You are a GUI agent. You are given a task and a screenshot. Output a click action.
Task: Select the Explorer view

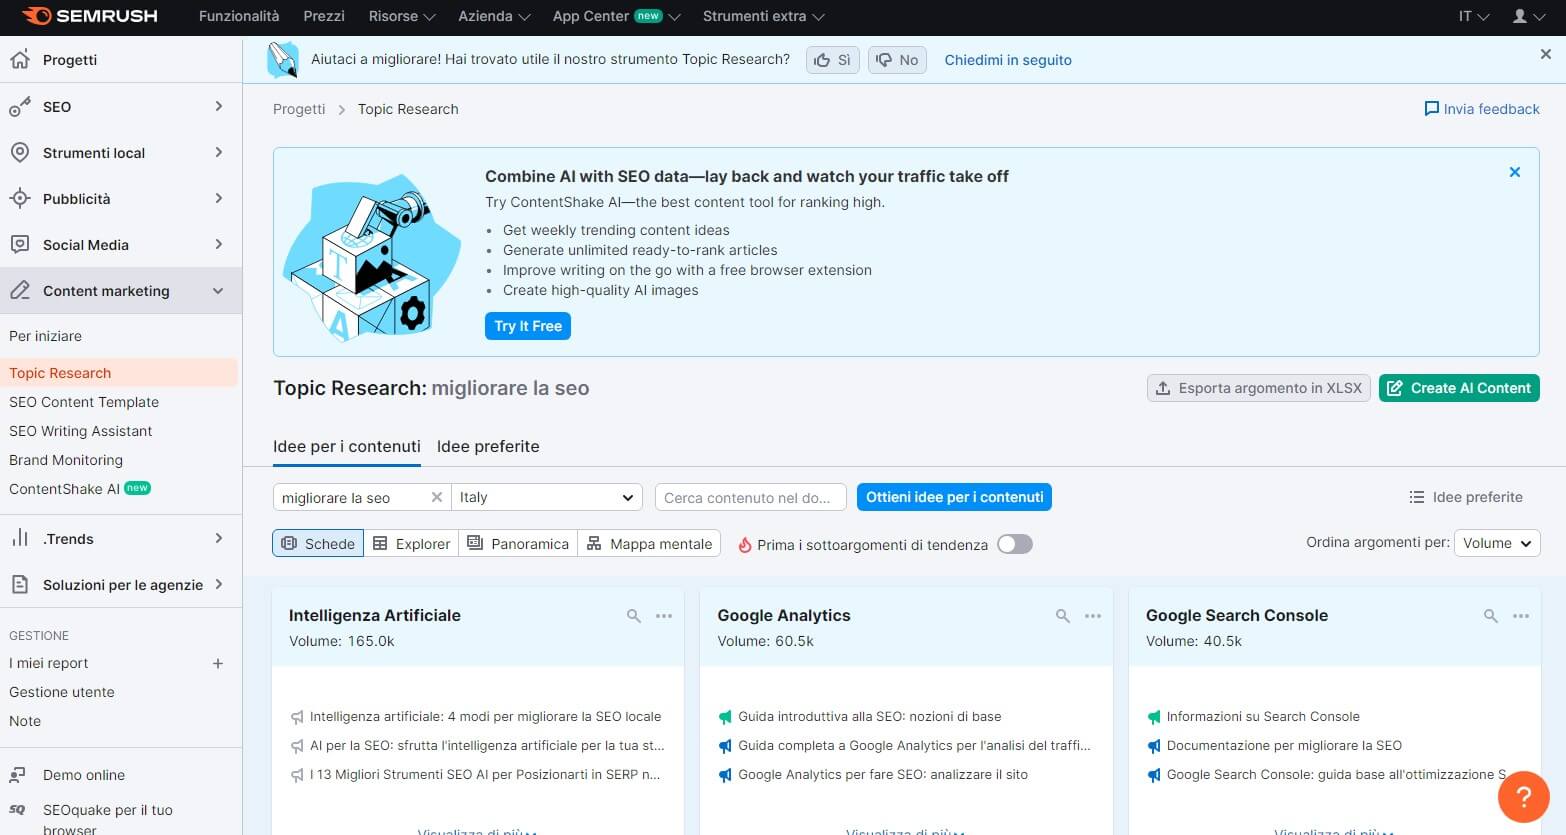pos(411,543)
